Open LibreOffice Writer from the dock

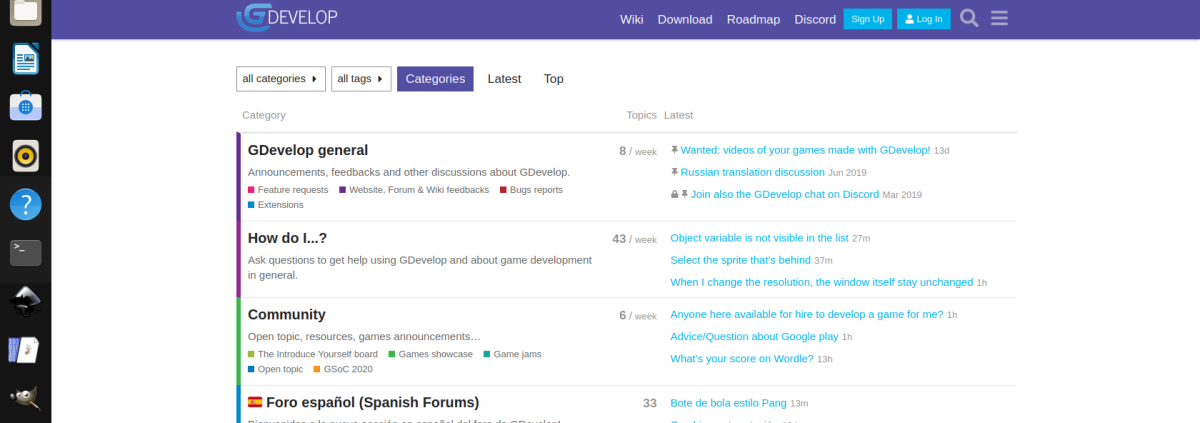(x=25, y=59)
